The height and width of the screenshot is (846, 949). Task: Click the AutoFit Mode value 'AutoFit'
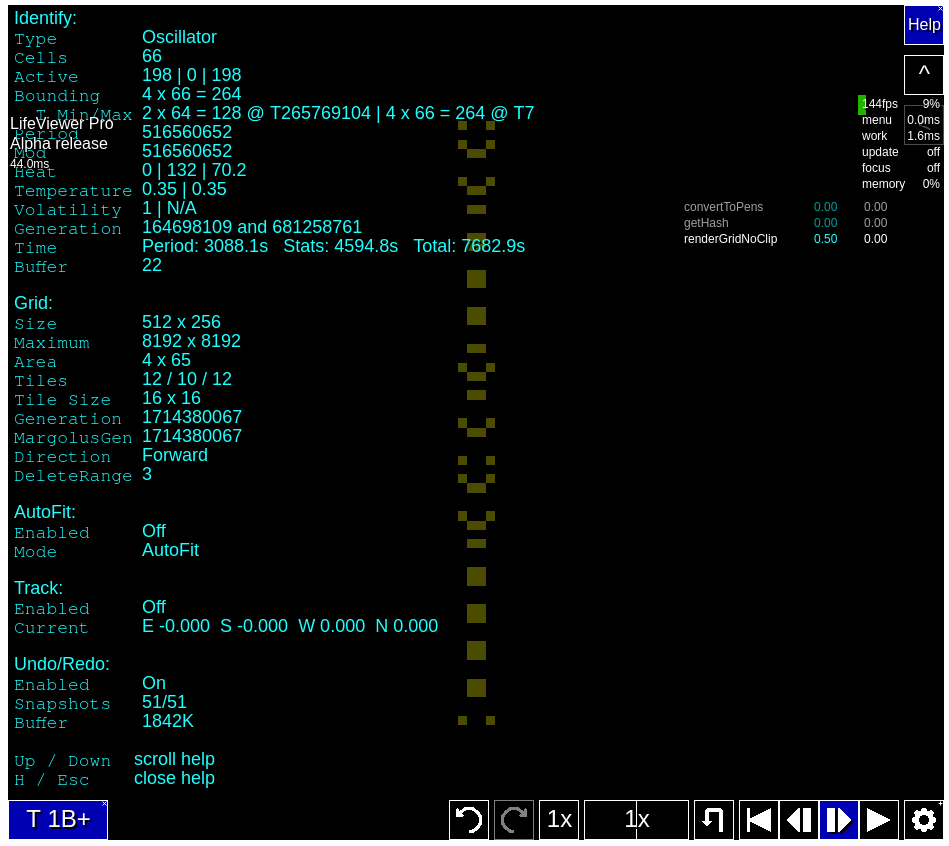170,550
